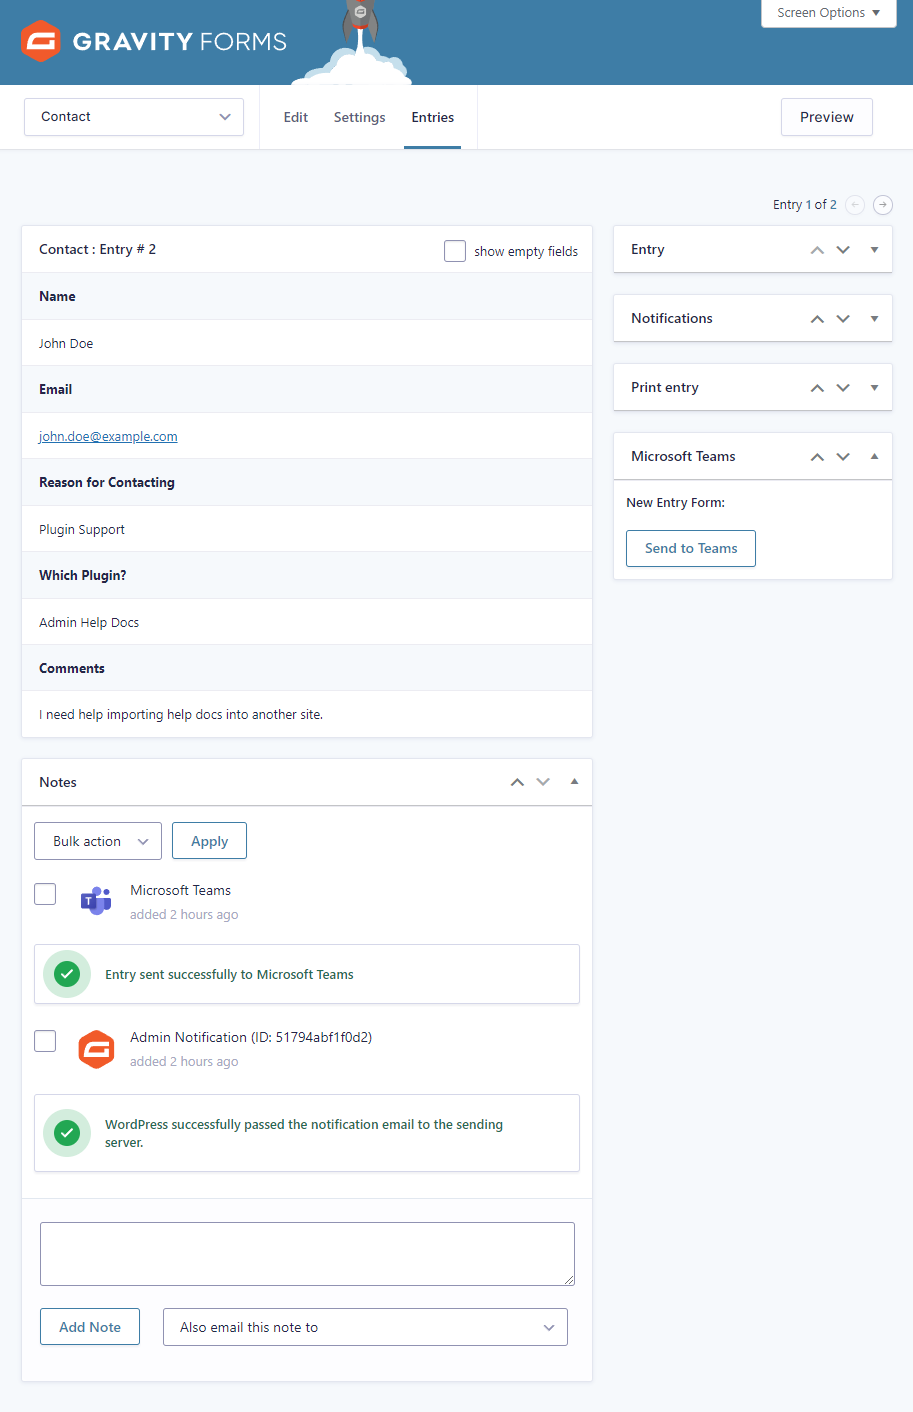The image size is (913, 1412).
Task: Click the Microsoft Teams icon on the note
Action: 96,901
